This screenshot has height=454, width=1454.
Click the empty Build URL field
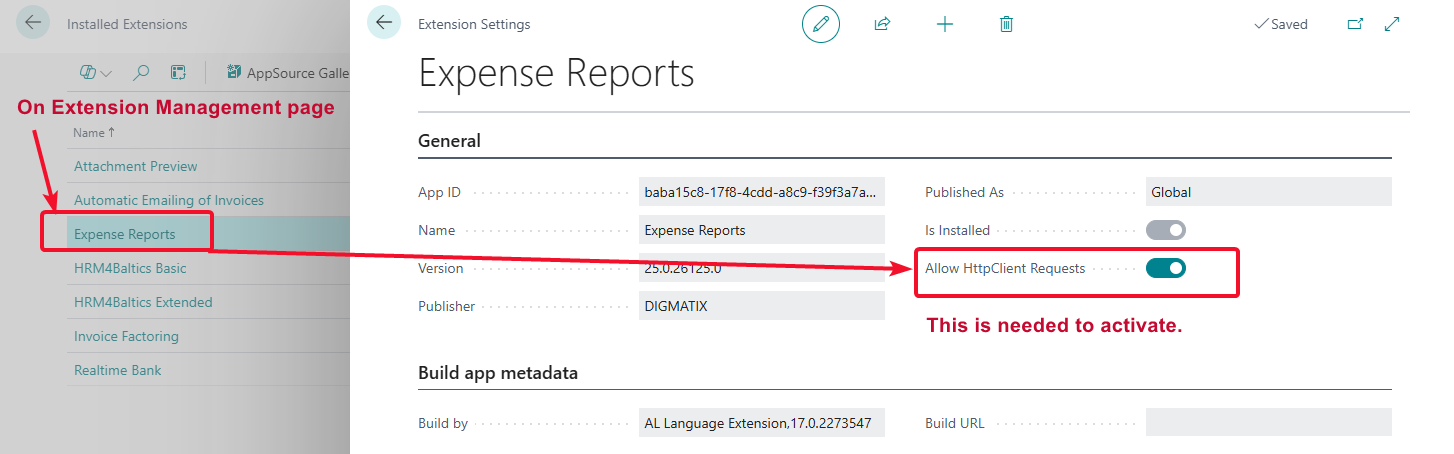point(1269,423)
